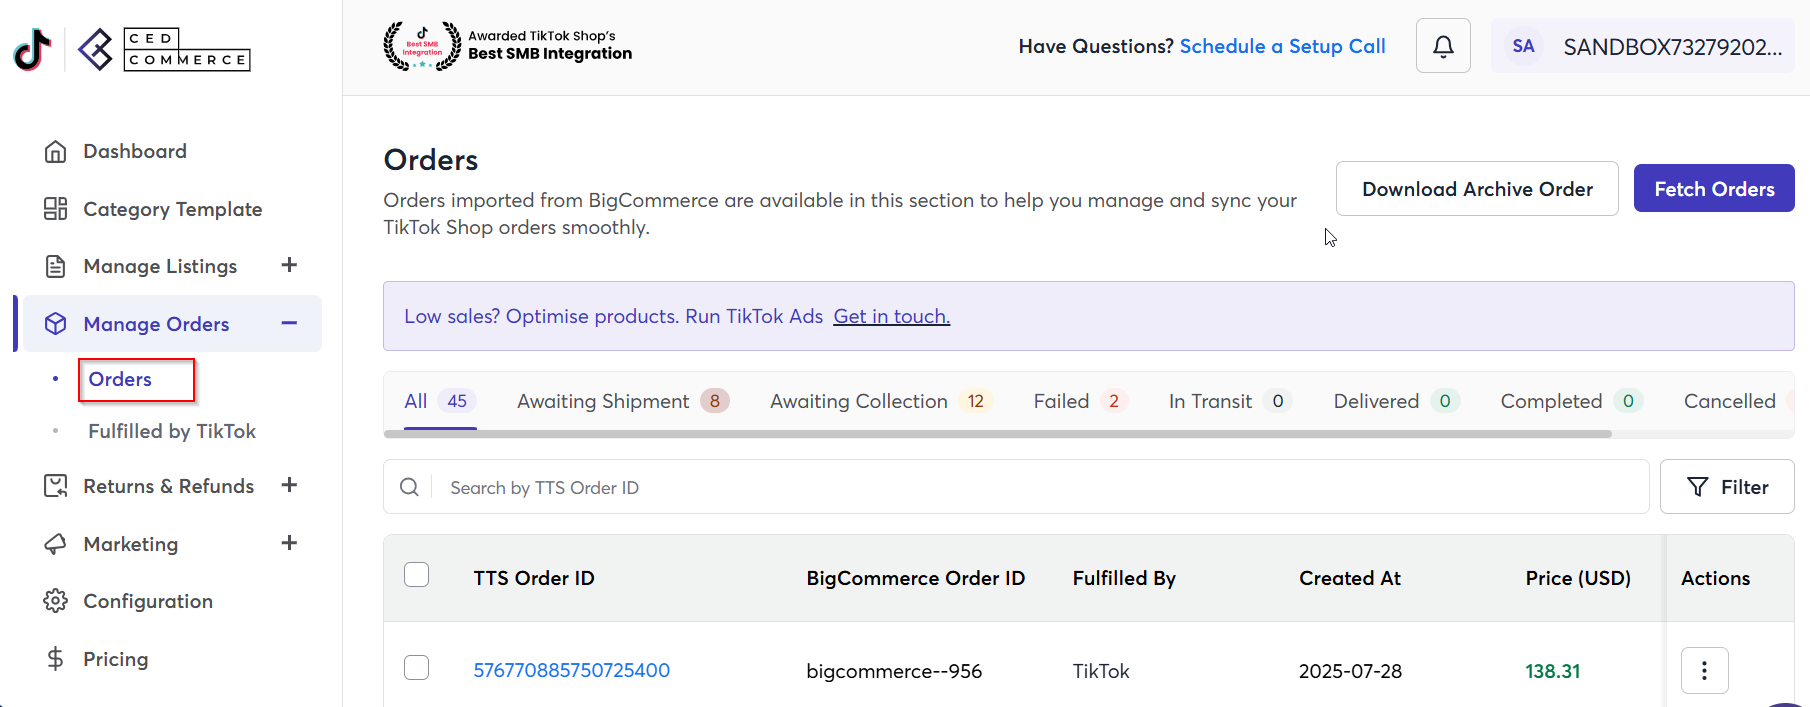The width and height of the screenshot is (1810, 707).
Task: Open the Pricing page
Action: click(x=116, y=659)
